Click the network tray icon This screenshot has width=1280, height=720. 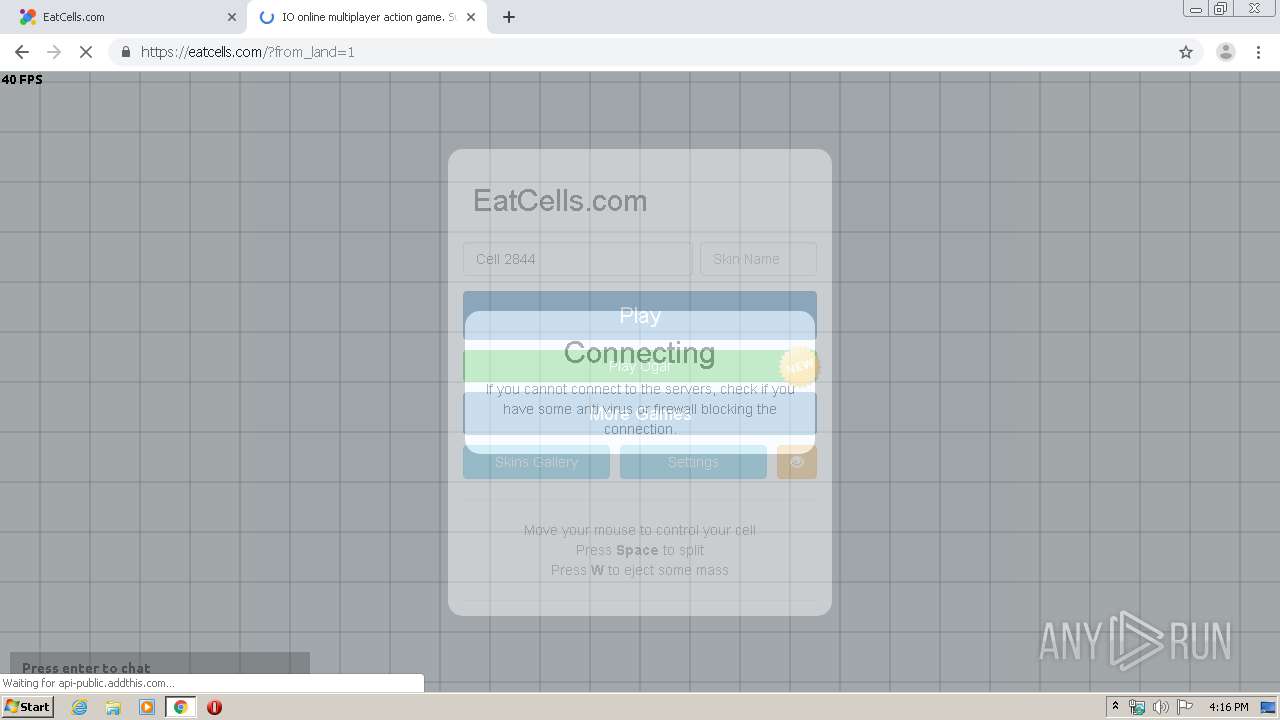point(1137,707)
